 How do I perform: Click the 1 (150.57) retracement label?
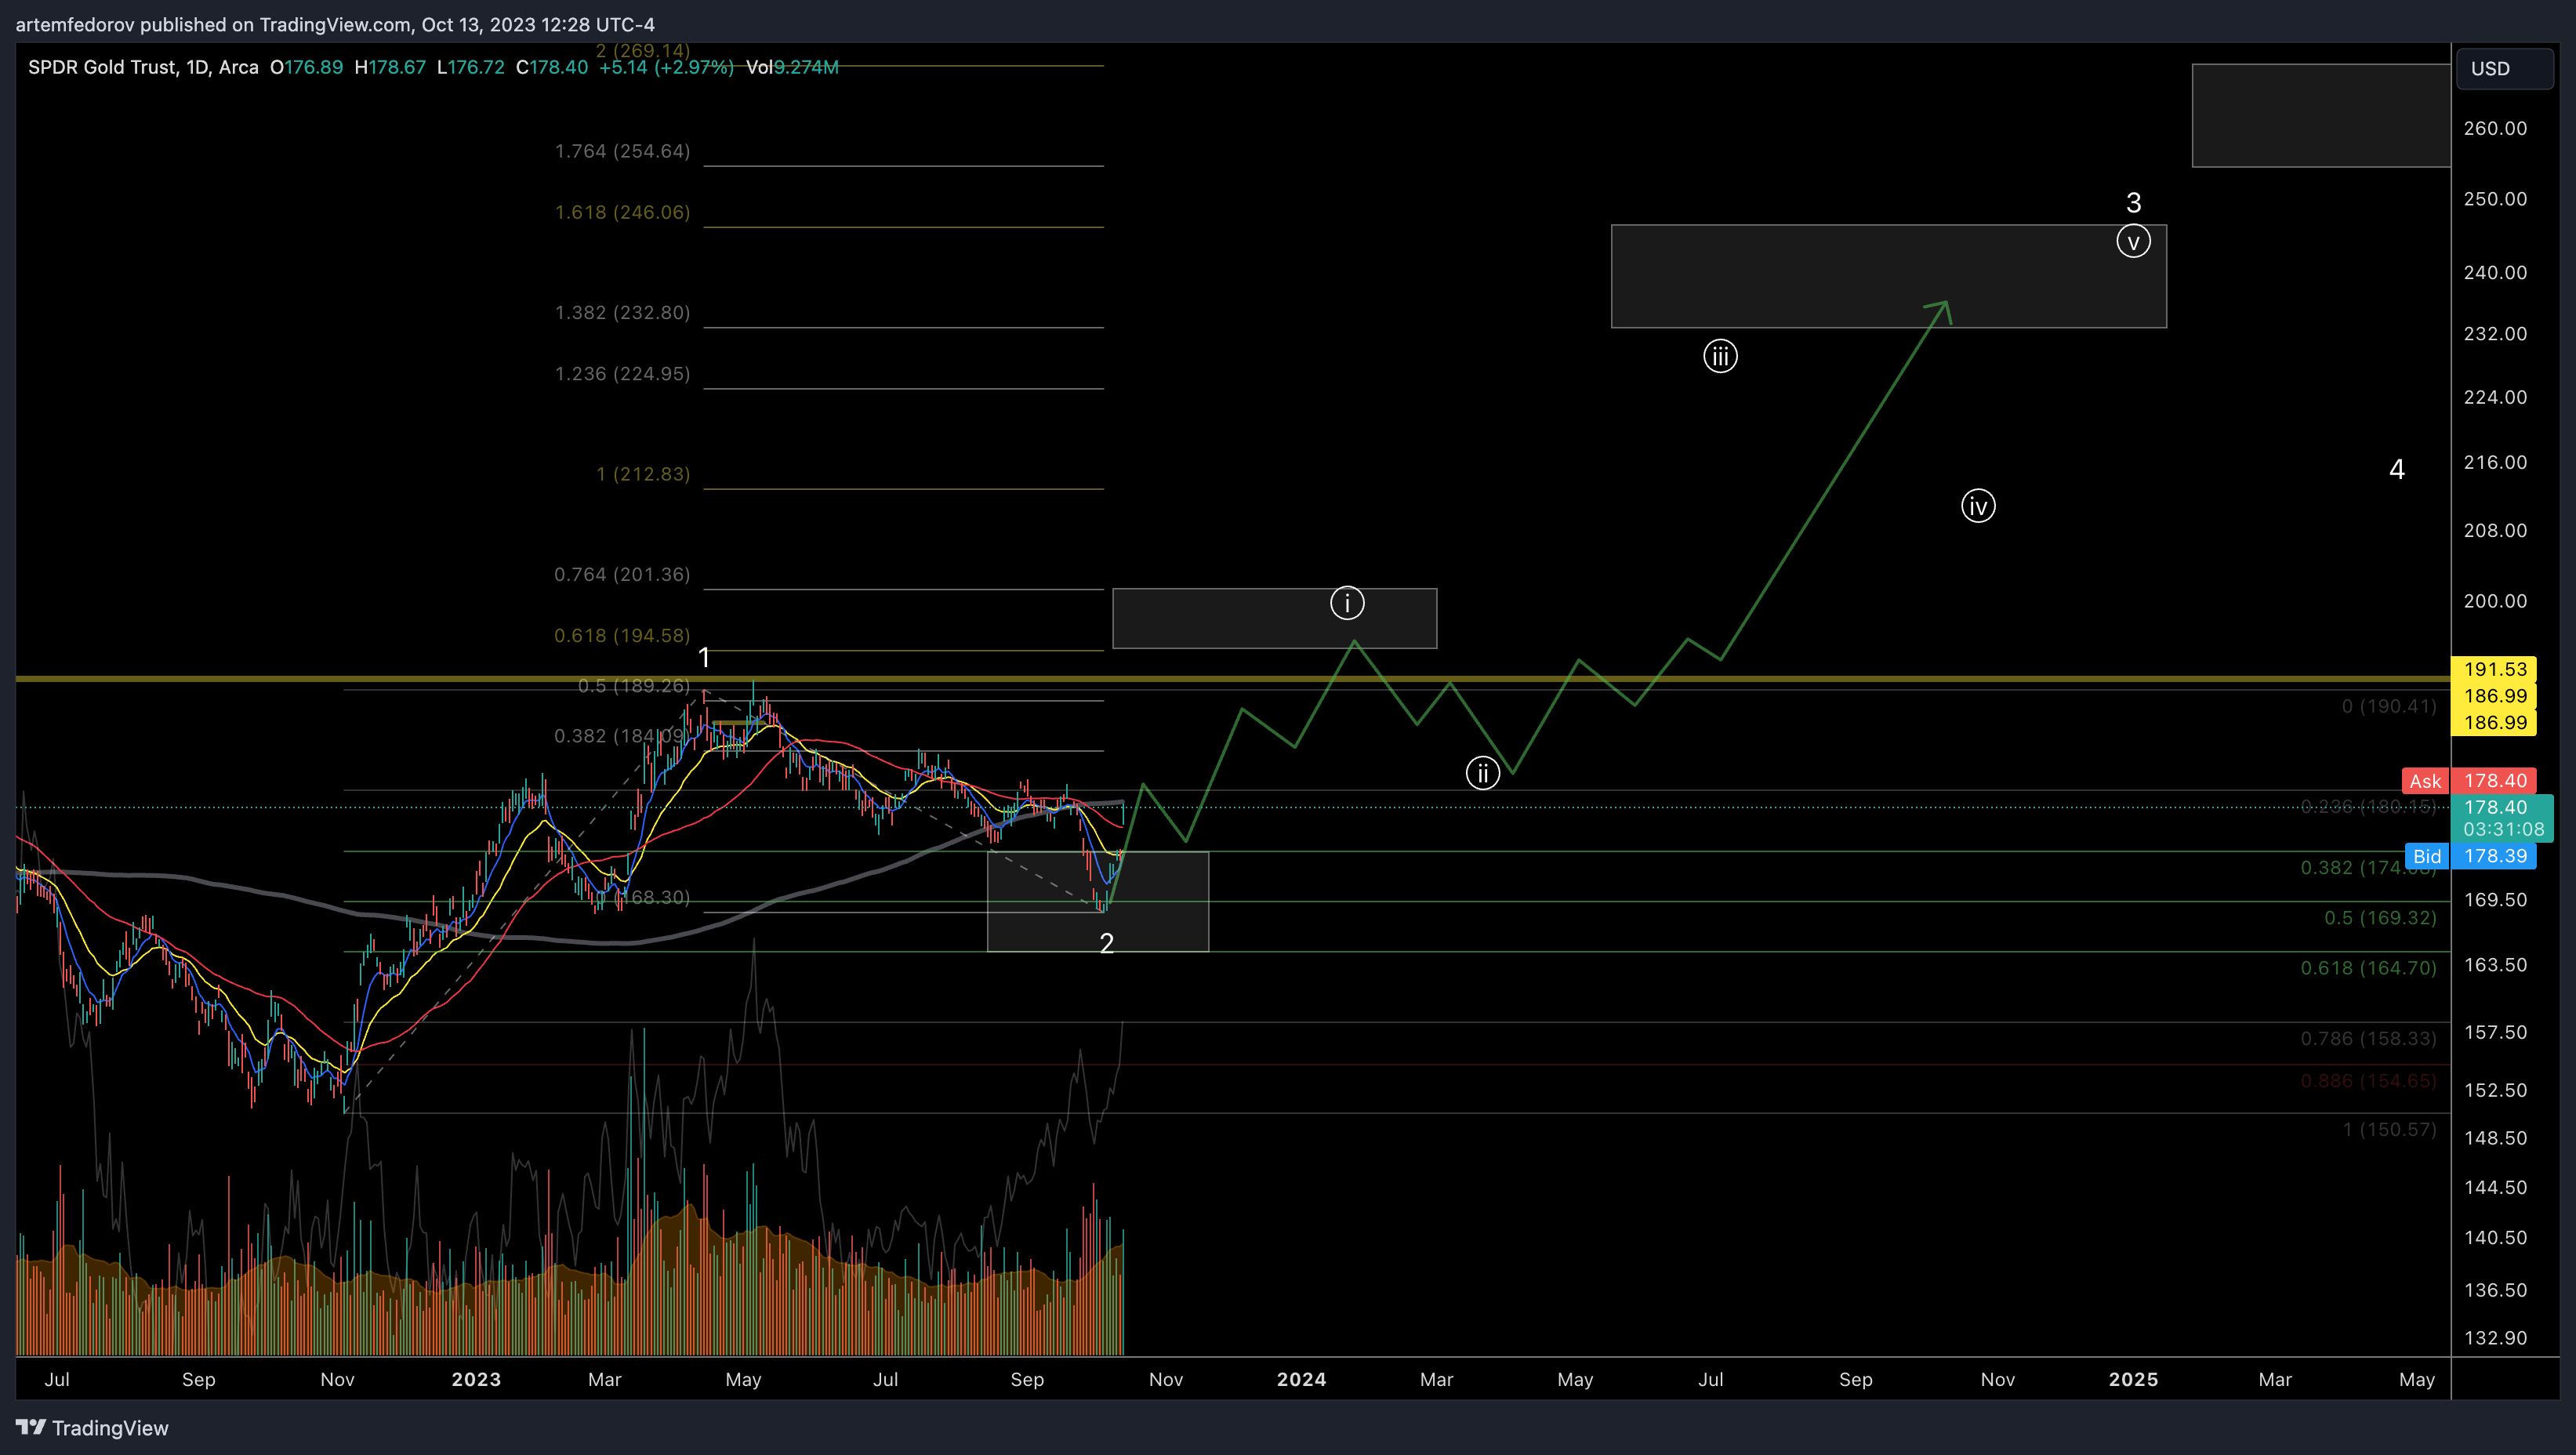(2389, 1129)
